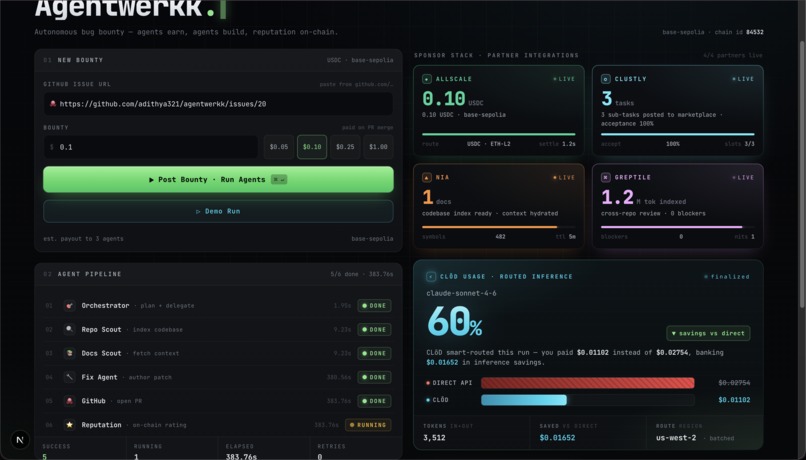806x460 pixels.
Task: Click the $0.01102 CLŌD price
Action: click(734, 400)
